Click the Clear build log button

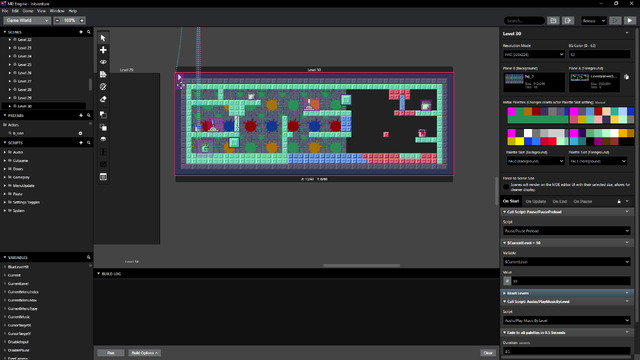[488, 353]
